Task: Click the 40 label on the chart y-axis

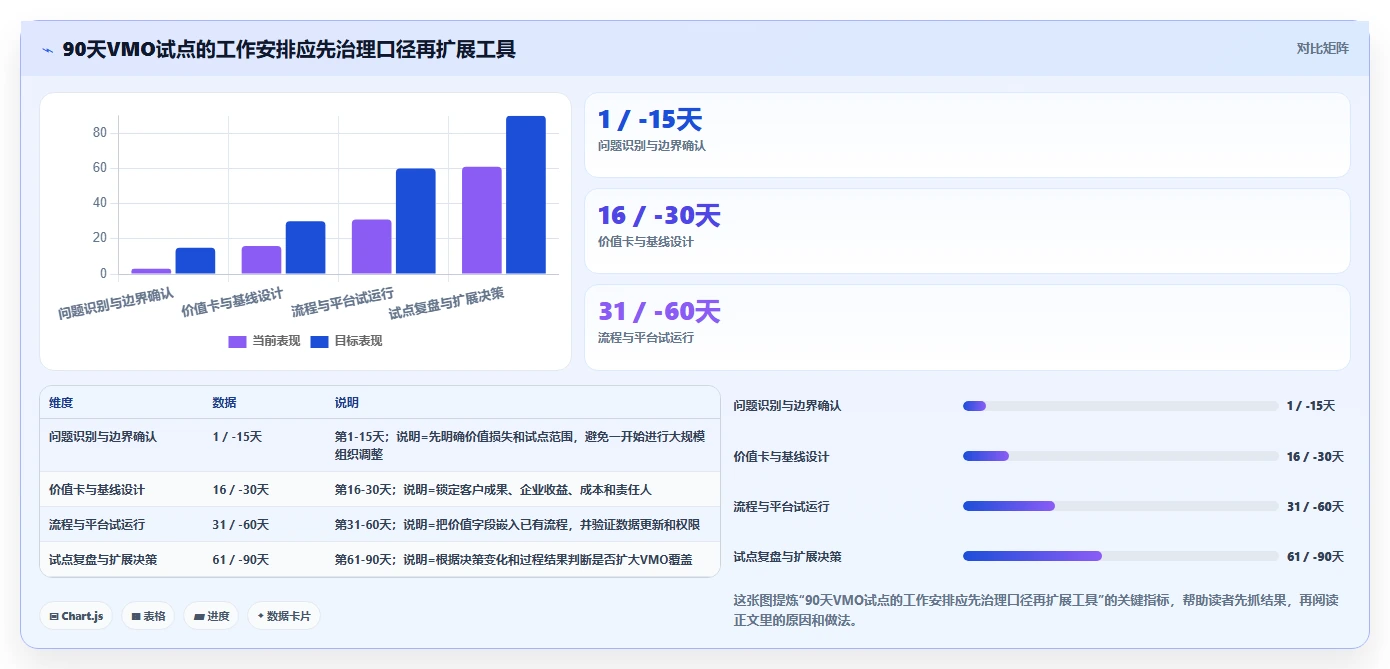Action: click(100, 203)
